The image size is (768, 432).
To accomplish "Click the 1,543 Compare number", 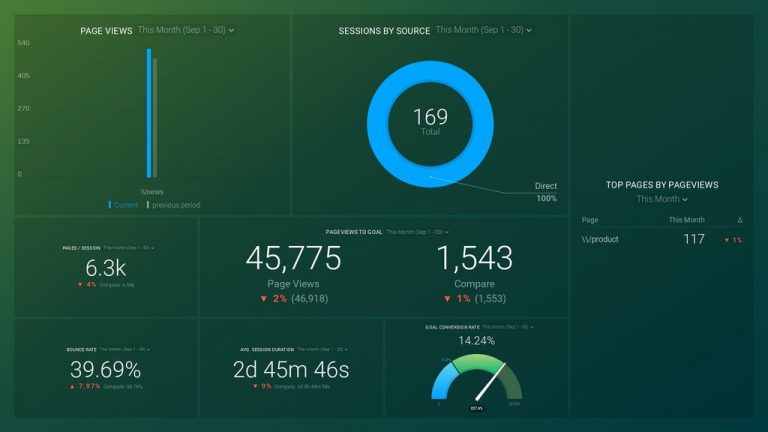I will (x=474, y=258).
